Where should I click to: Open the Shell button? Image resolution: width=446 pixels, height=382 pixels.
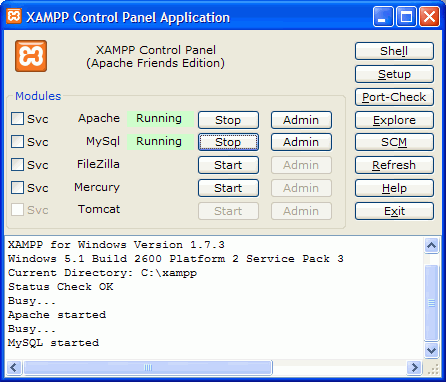click(394, 51)
